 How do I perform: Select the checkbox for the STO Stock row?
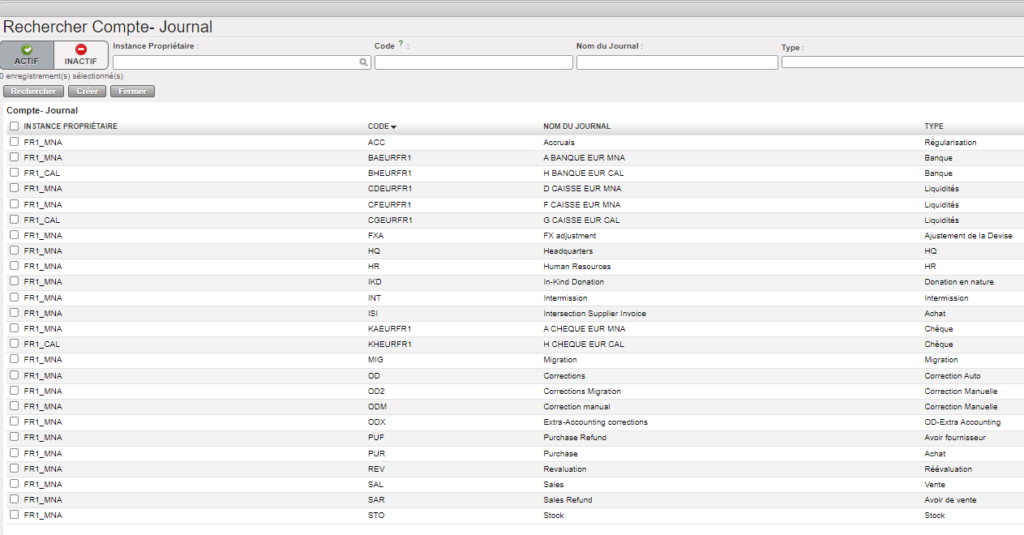(14, 515)
